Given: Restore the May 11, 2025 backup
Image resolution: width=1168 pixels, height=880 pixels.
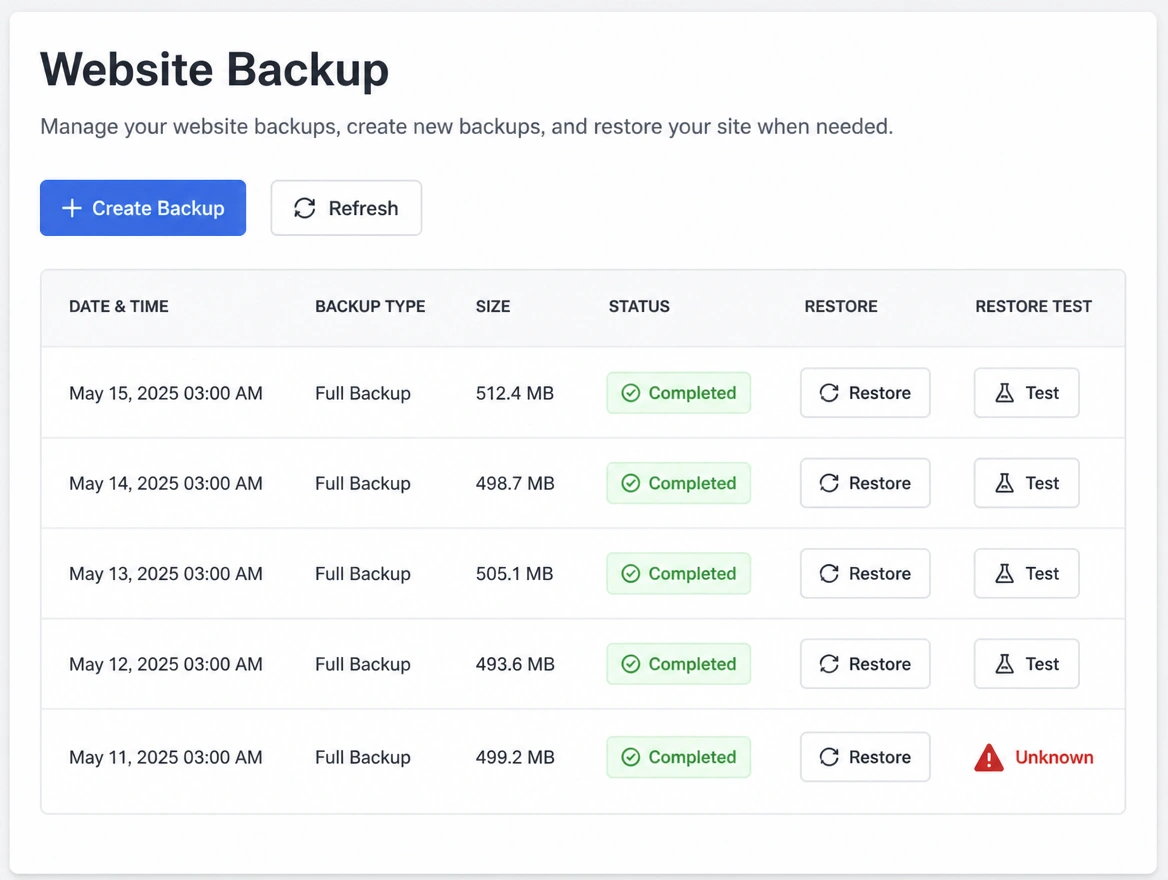Looking at the screenshot, I should coord(865,757).
